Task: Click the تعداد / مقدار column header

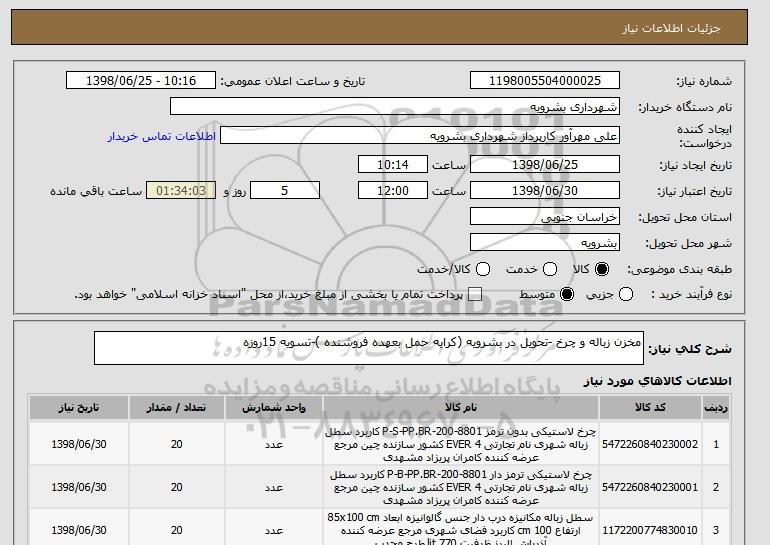Action: (177, 408)
